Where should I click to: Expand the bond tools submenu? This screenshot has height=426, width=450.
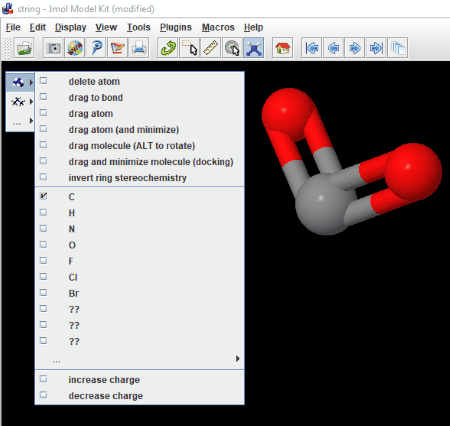[20, 101]
